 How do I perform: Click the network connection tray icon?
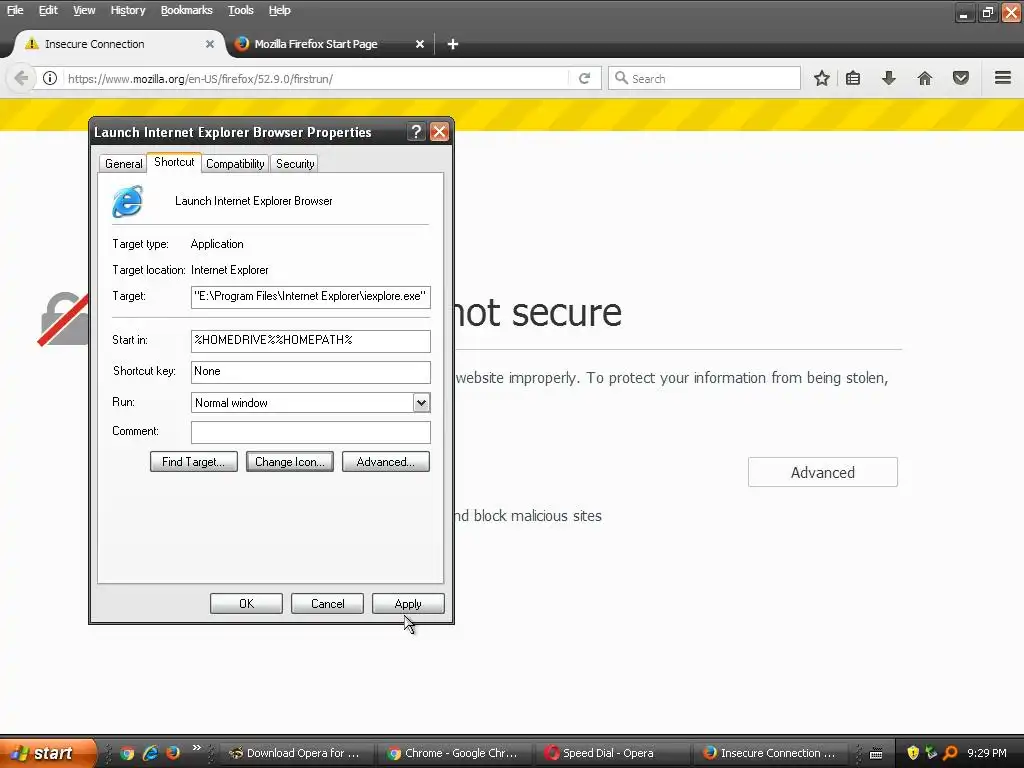[x=931, y=753]
